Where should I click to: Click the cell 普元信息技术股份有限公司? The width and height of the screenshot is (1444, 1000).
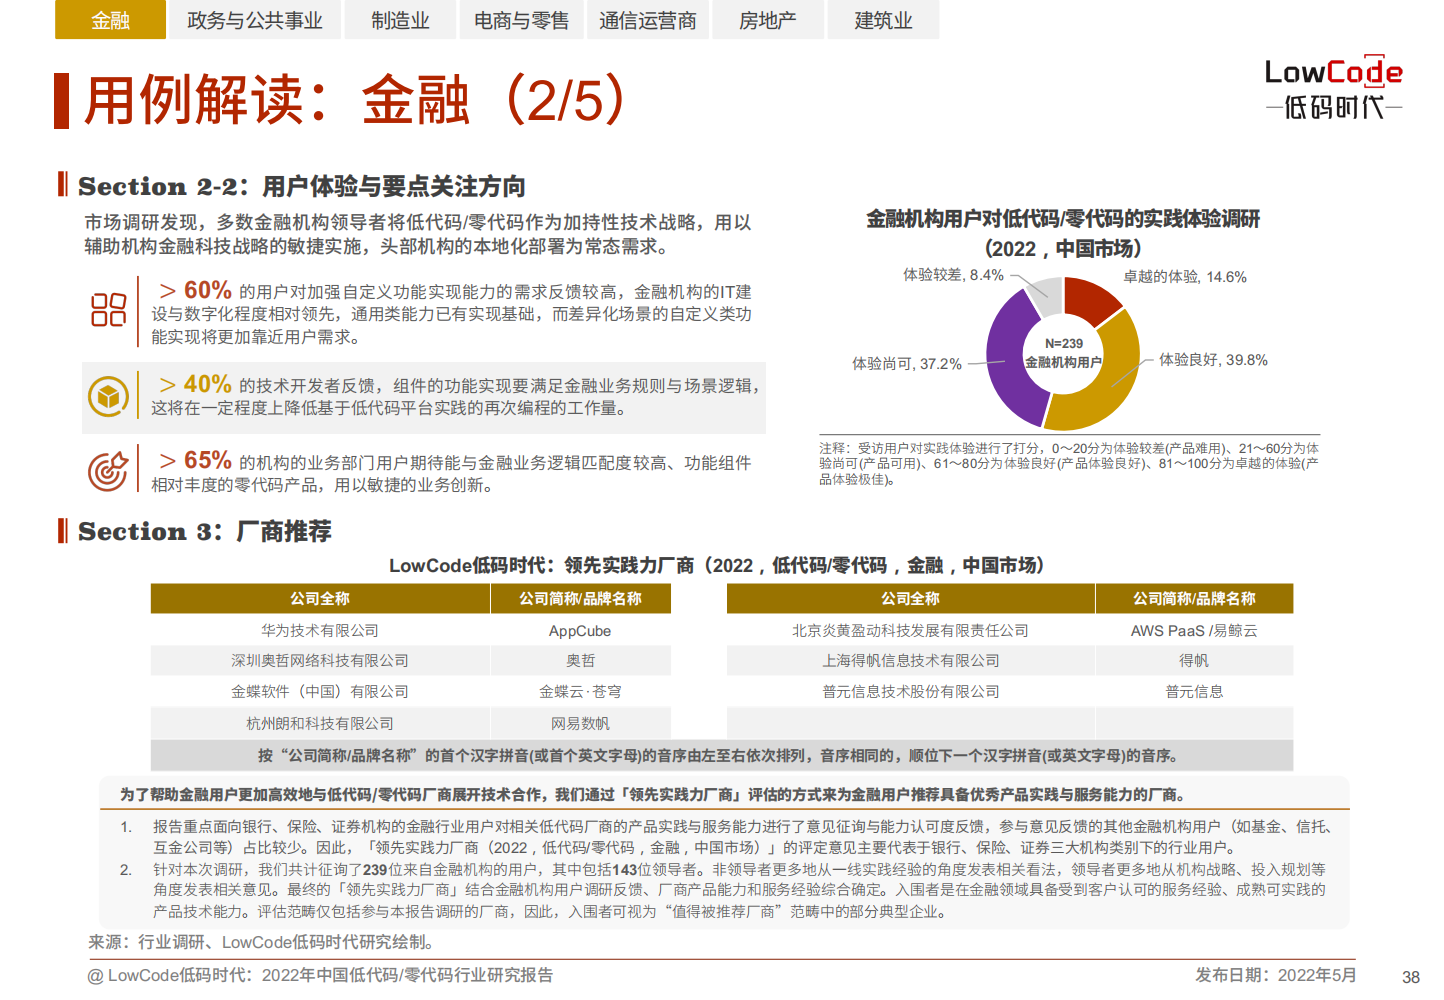(910, 692)
